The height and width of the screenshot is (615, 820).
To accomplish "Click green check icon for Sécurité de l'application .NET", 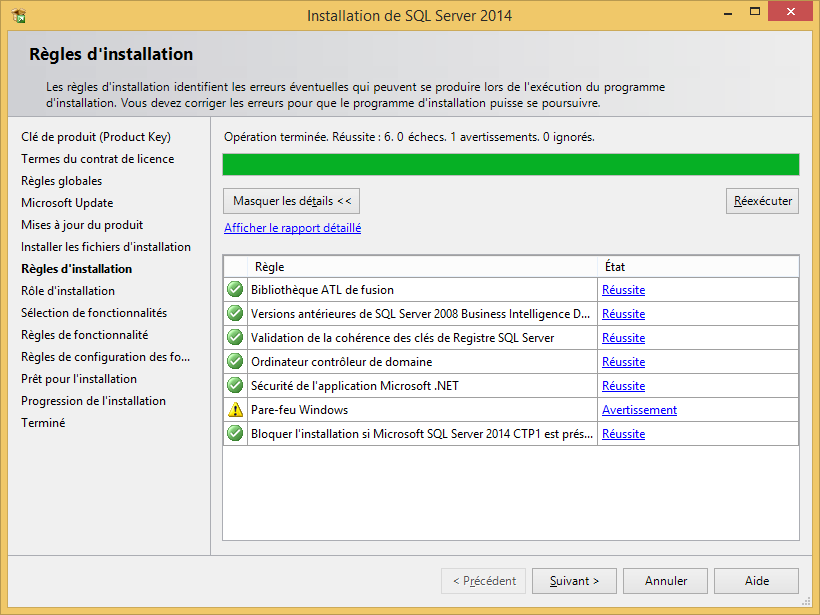I will pos(235,385).
